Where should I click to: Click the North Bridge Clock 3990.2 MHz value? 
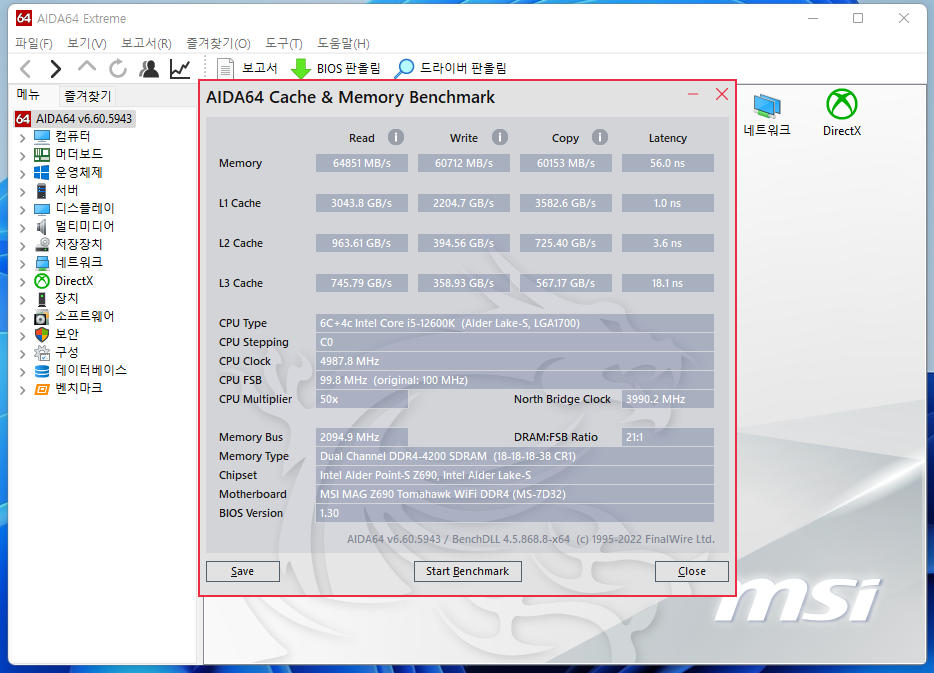click(x=668, y=399)
